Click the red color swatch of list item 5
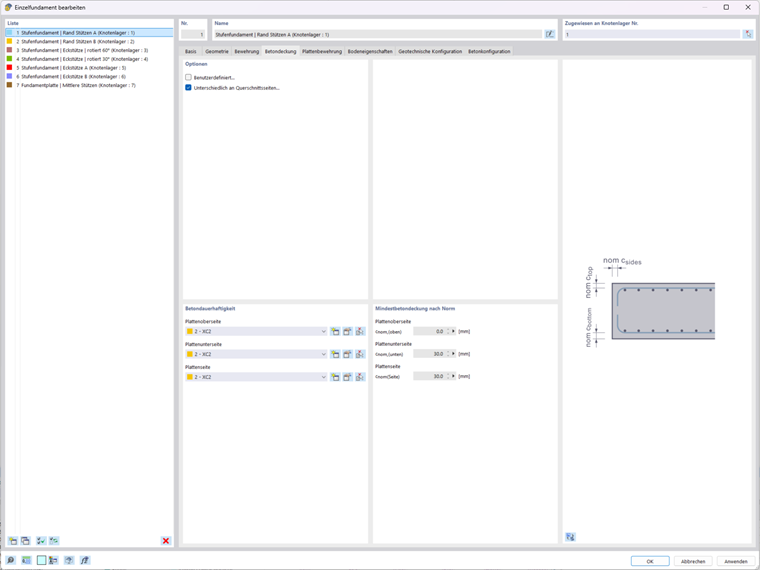 9,67
